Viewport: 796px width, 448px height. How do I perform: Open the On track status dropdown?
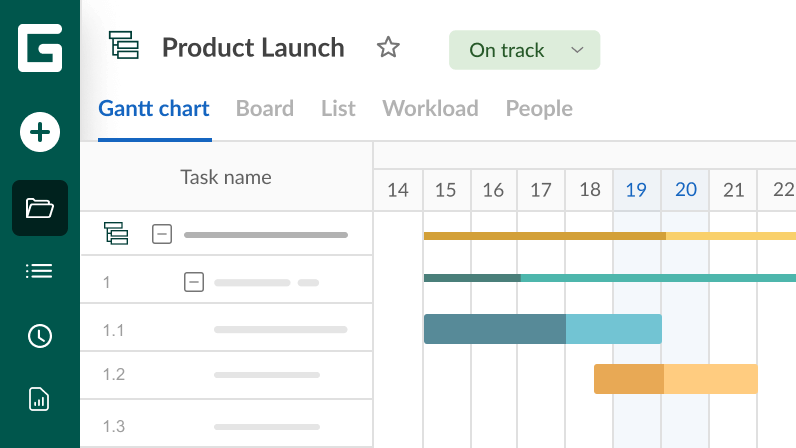pyautogui.click(x=524, y=50)
